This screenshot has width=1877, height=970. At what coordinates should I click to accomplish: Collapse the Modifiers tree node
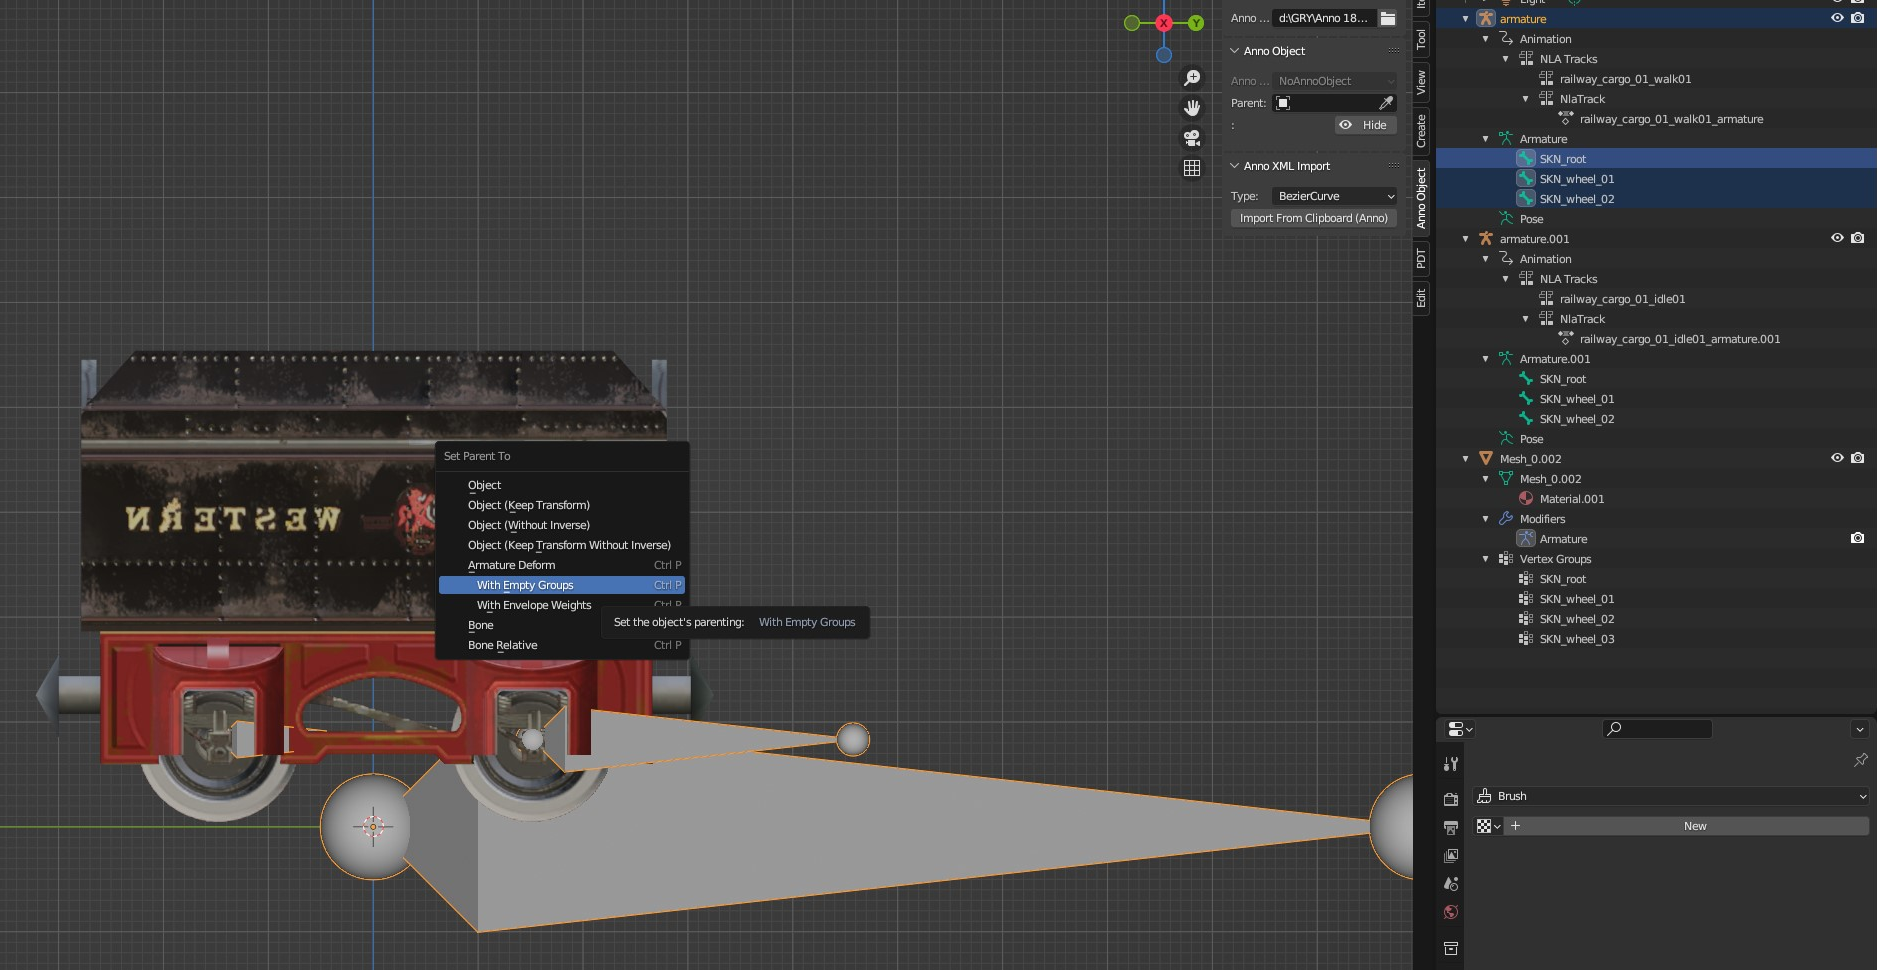[1486, 519]
